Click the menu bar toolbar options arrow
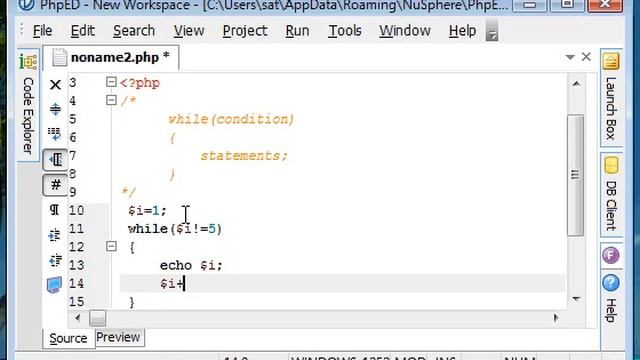Image resolution: width=640 pixels, height=360 pixels. (x=492, y=31)
